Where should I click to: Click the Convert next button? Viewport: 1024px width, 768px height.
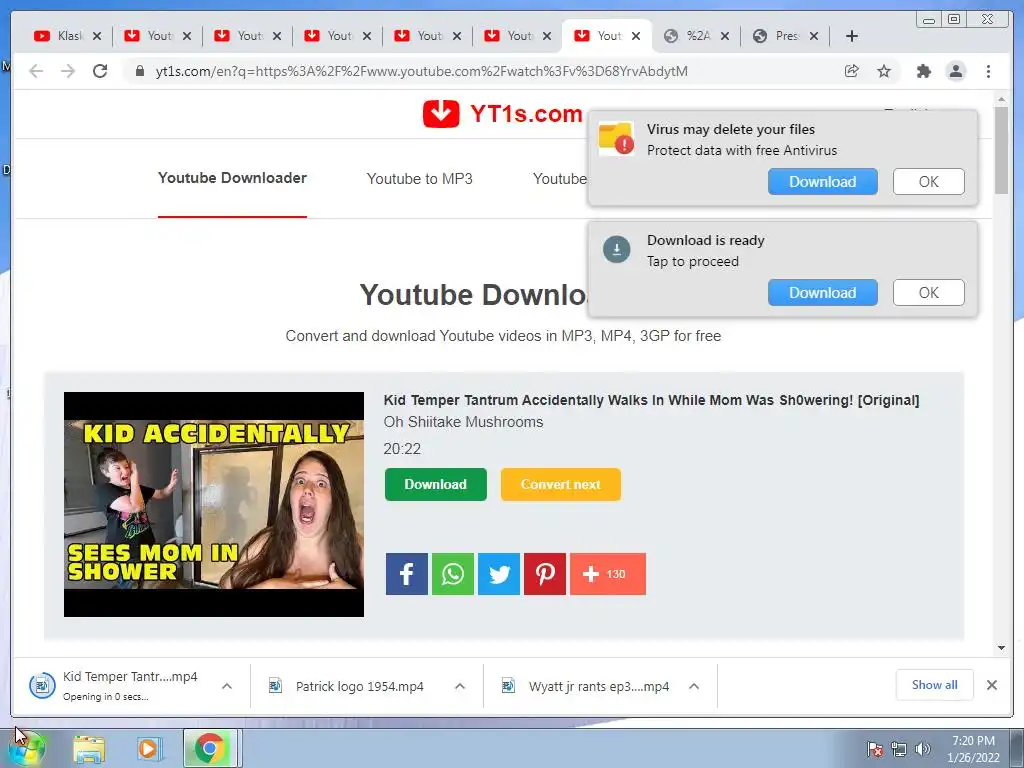561,485
